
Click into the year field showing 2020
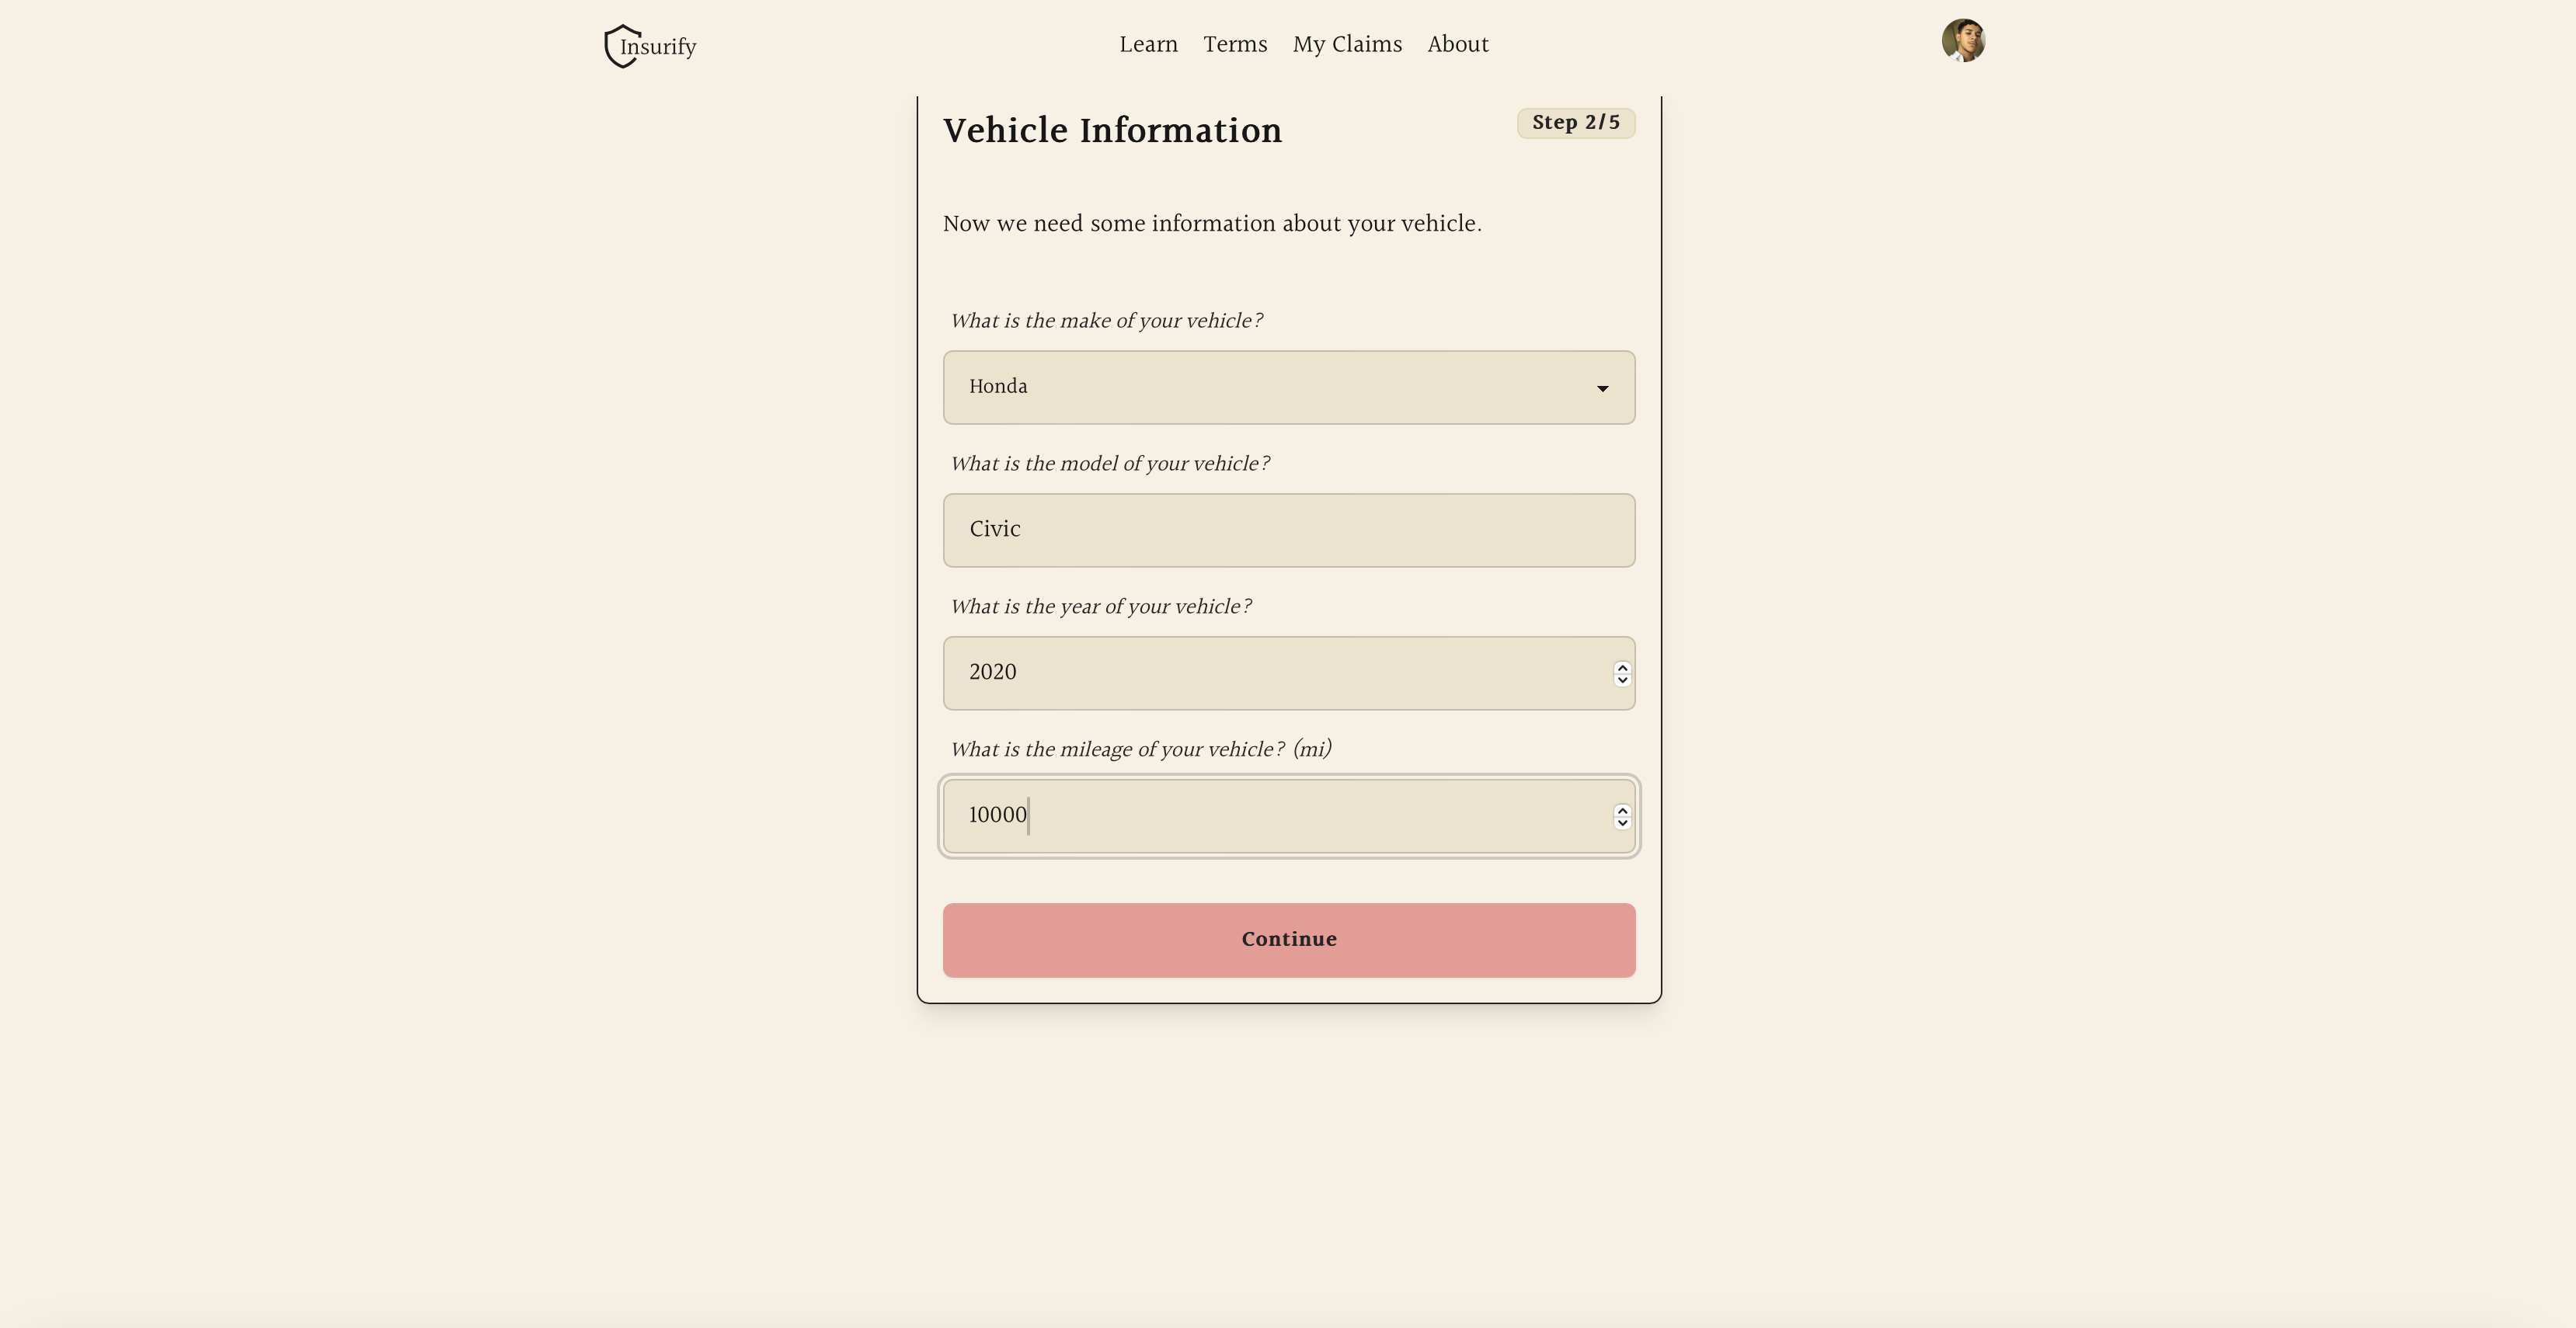click(1270, 673)
